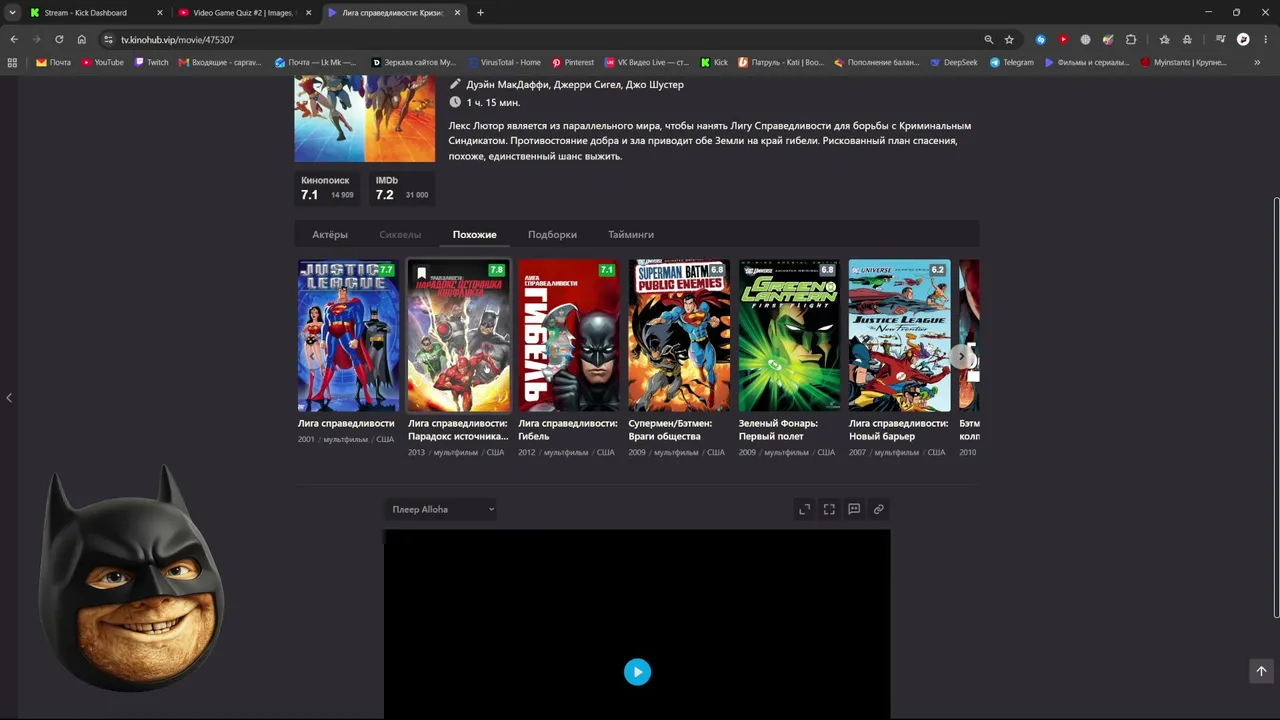Open the Twitch bookmark
This screenshot has height=720, width=1280.
point(152,62)
